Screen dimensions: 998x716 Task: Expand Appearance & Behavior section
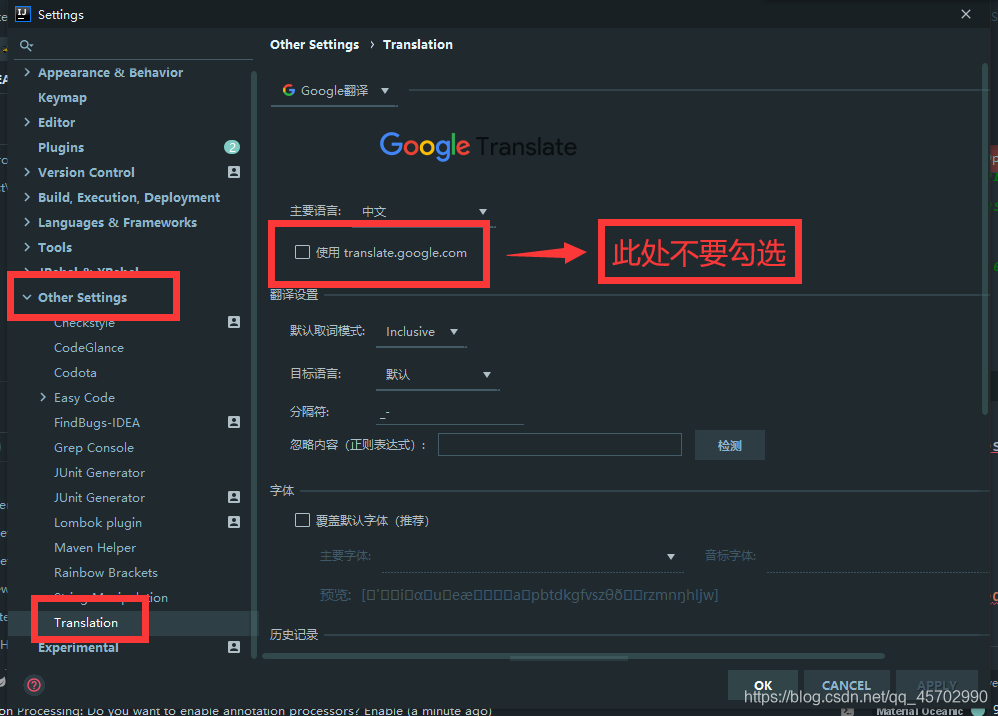coord(27,72)
